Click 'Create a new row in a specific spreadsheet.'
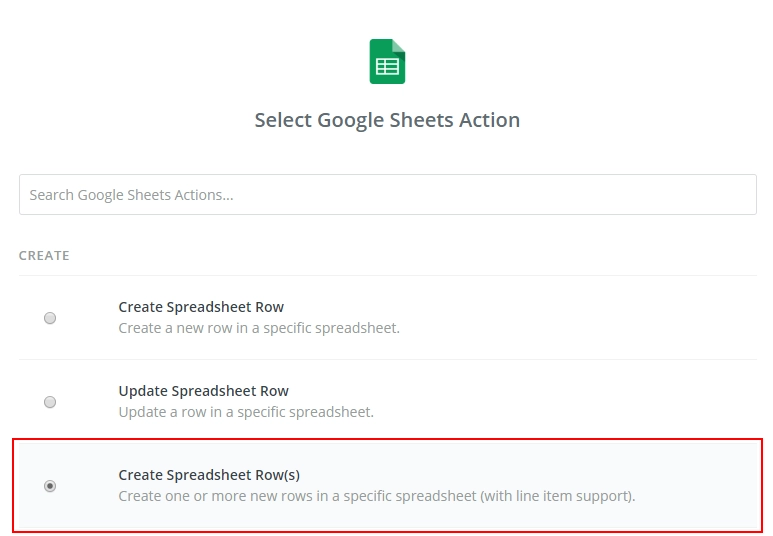 (x=259, y=328)
